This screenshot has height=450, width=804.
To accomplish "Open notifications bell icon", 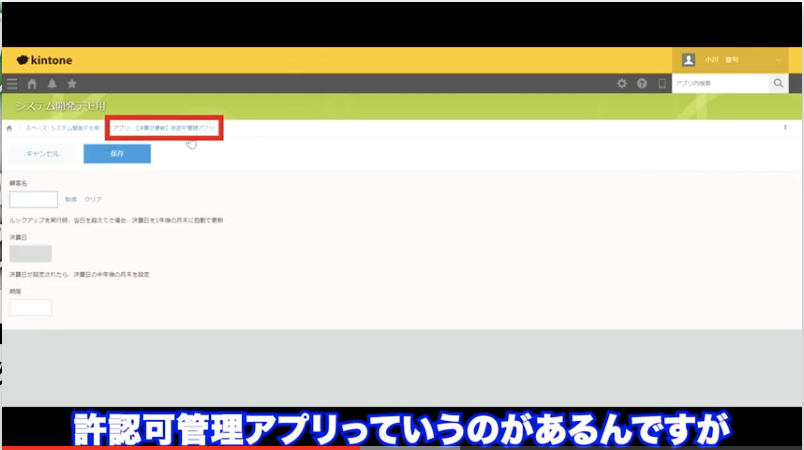I will tap(52, 84).
